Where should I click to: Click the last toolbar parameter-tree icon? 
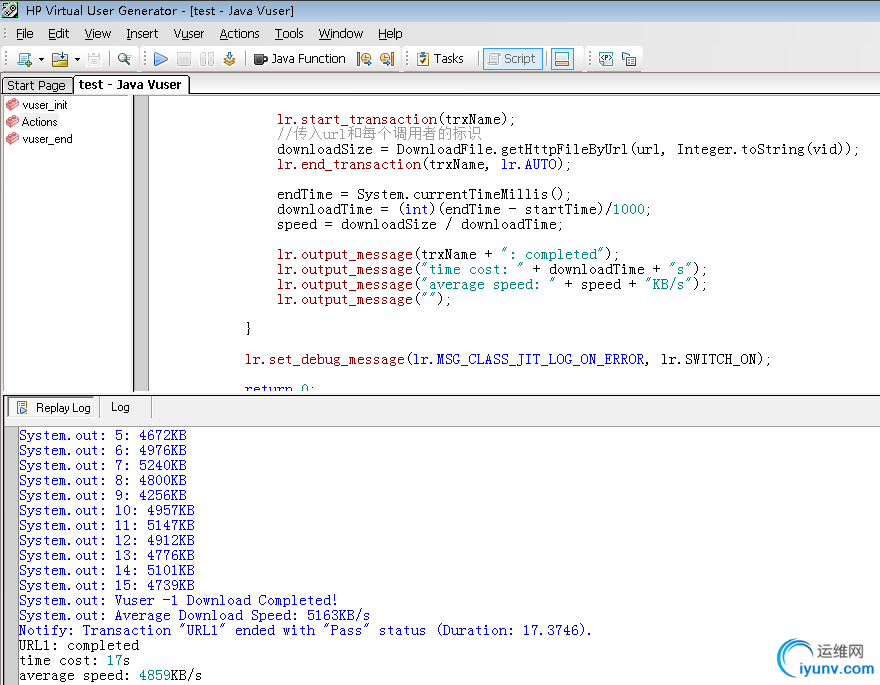point(629,59)
